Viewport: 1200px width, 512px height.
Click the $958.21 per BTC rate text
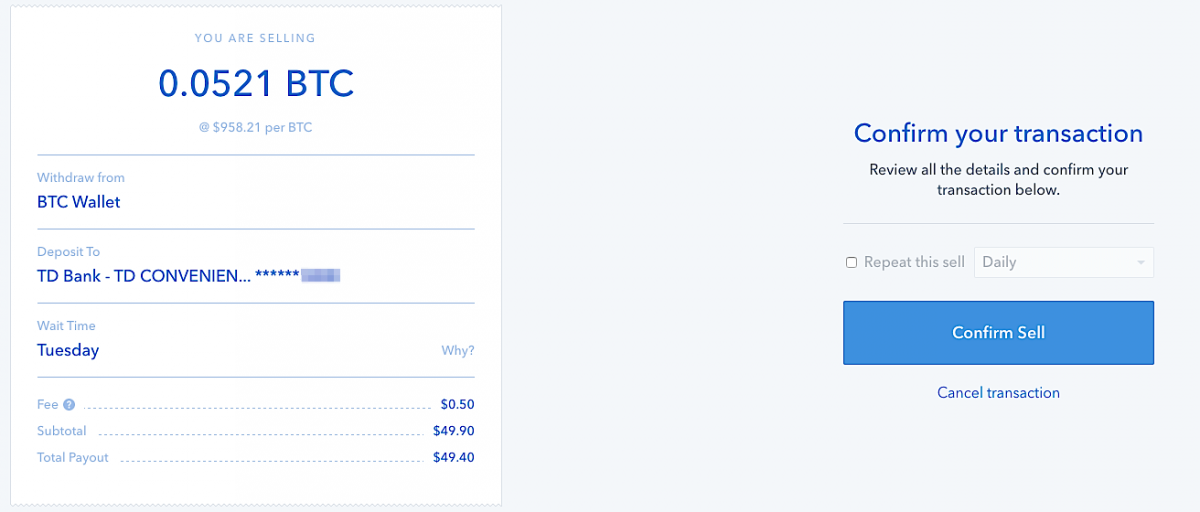click(256, 128)
